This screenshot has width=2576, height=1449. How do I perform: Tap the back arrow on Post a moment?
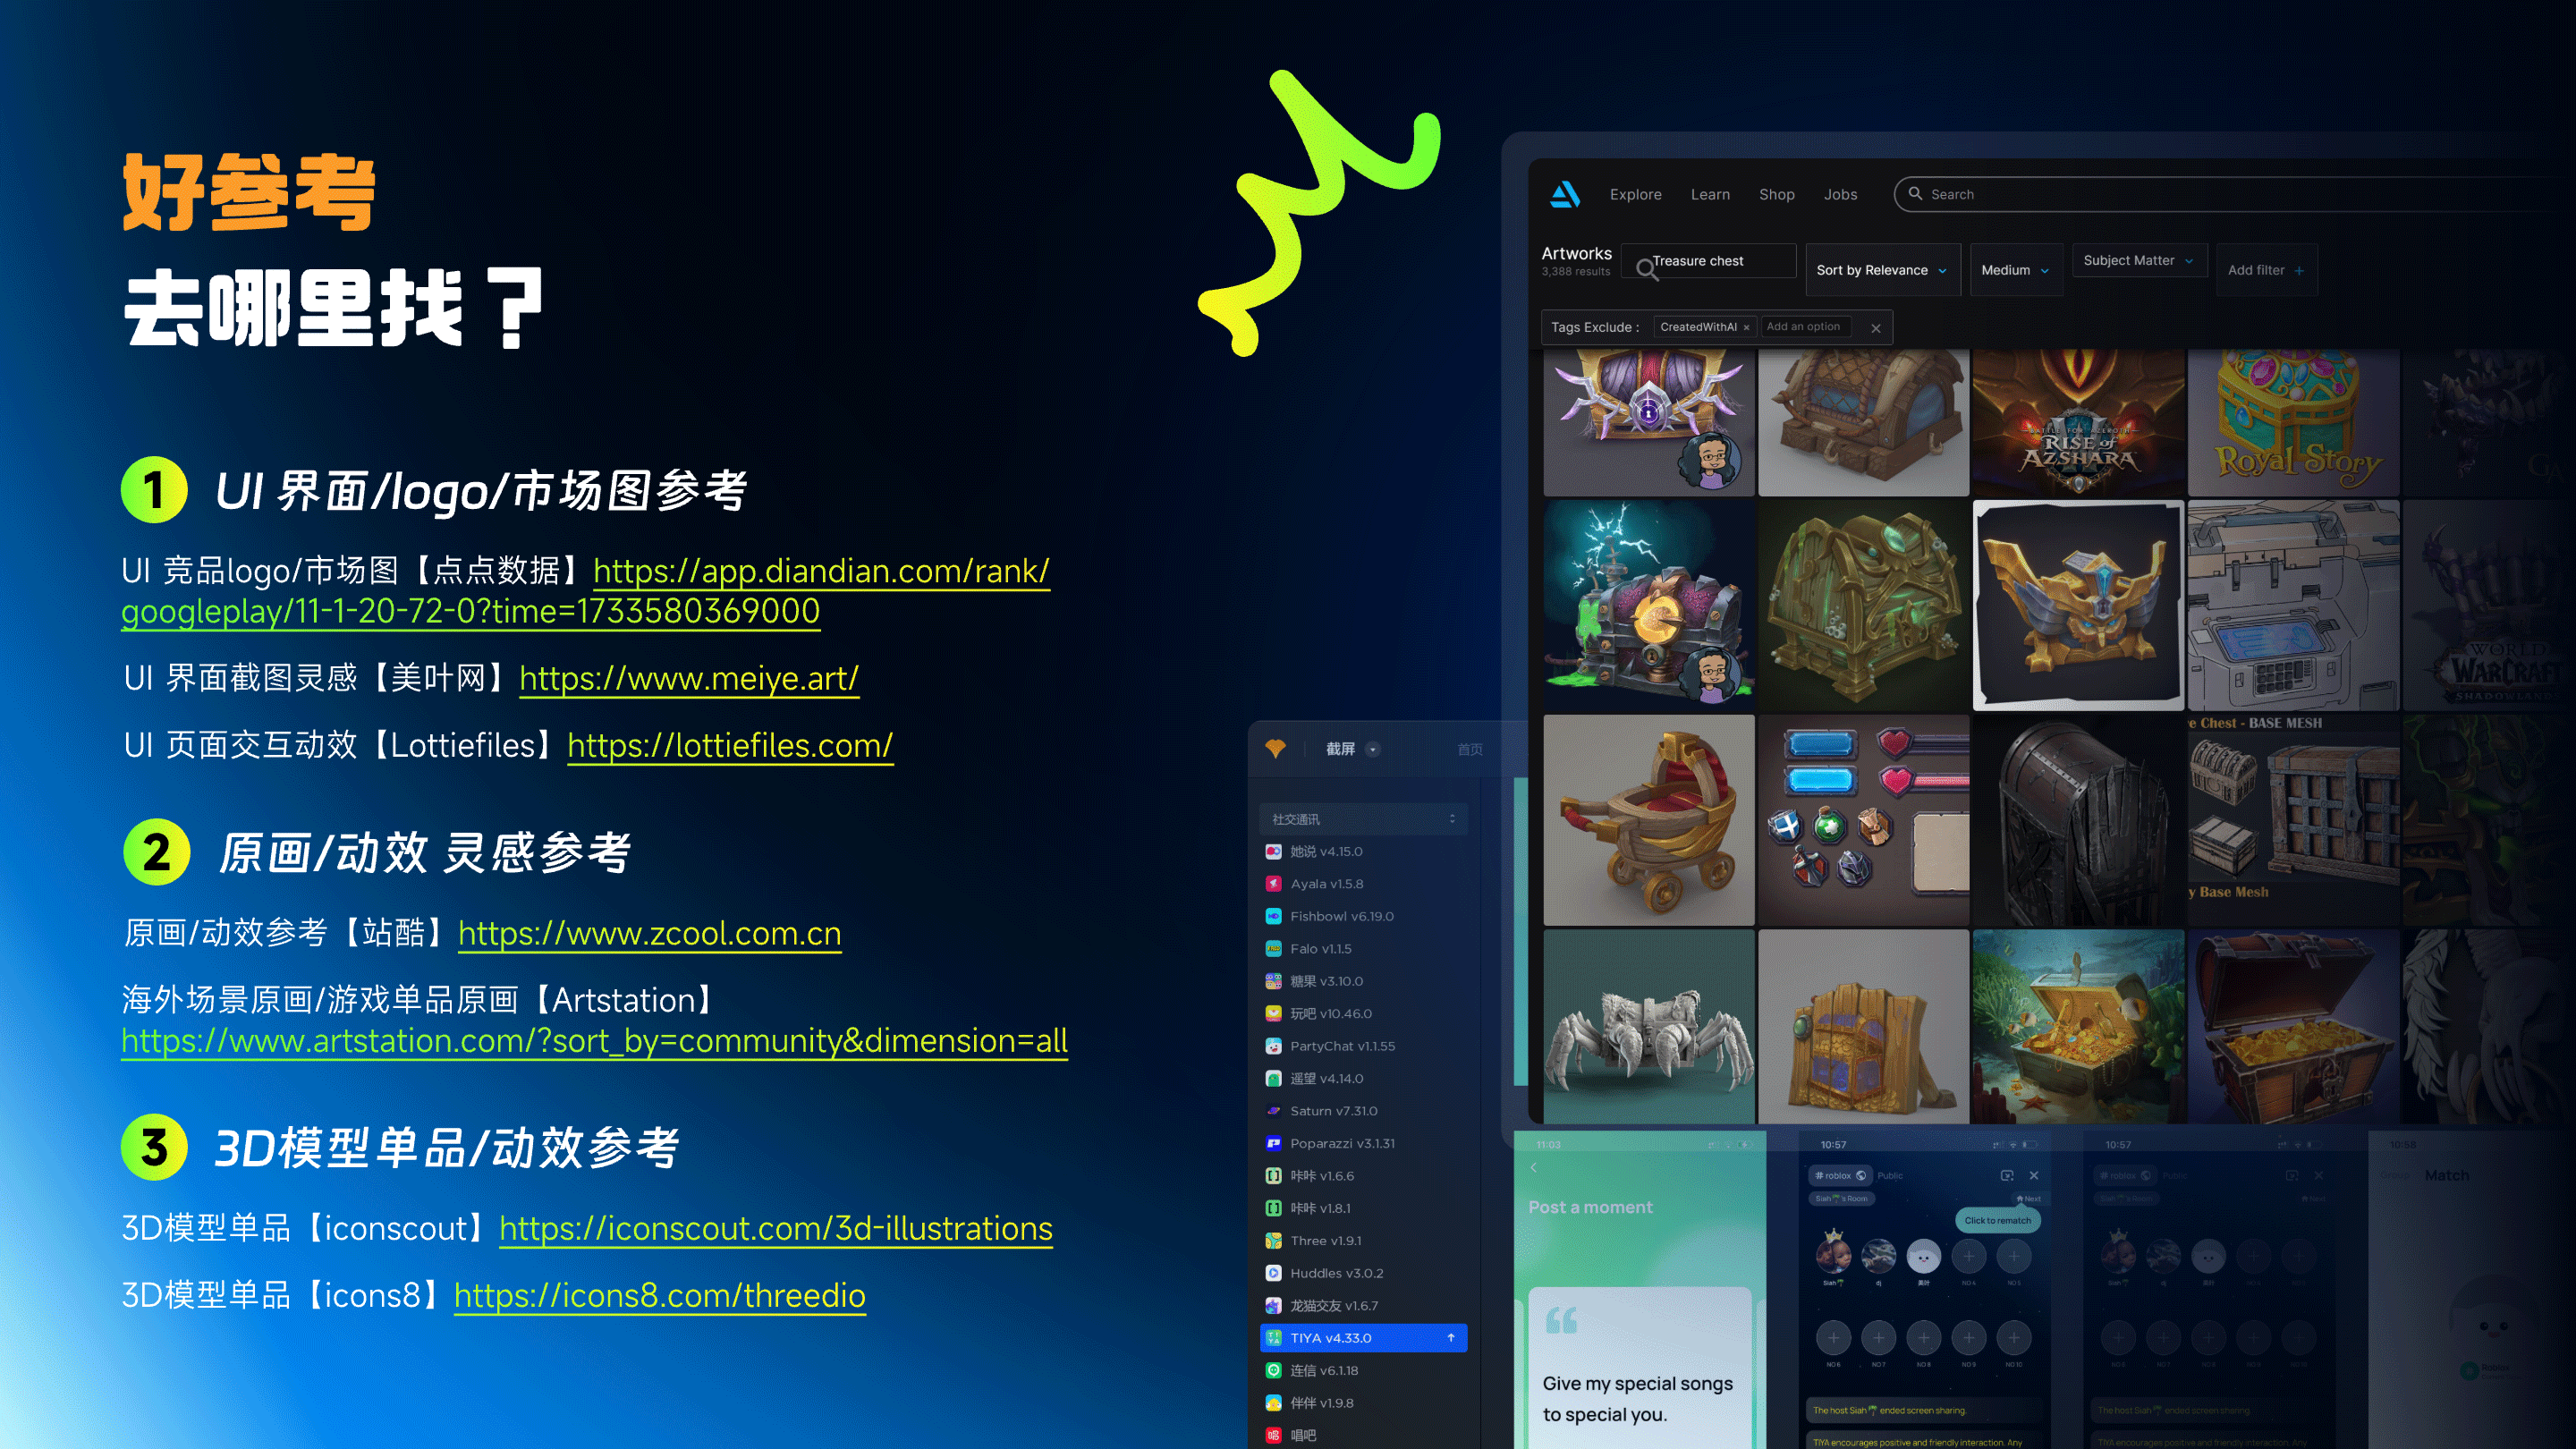1533,1168
